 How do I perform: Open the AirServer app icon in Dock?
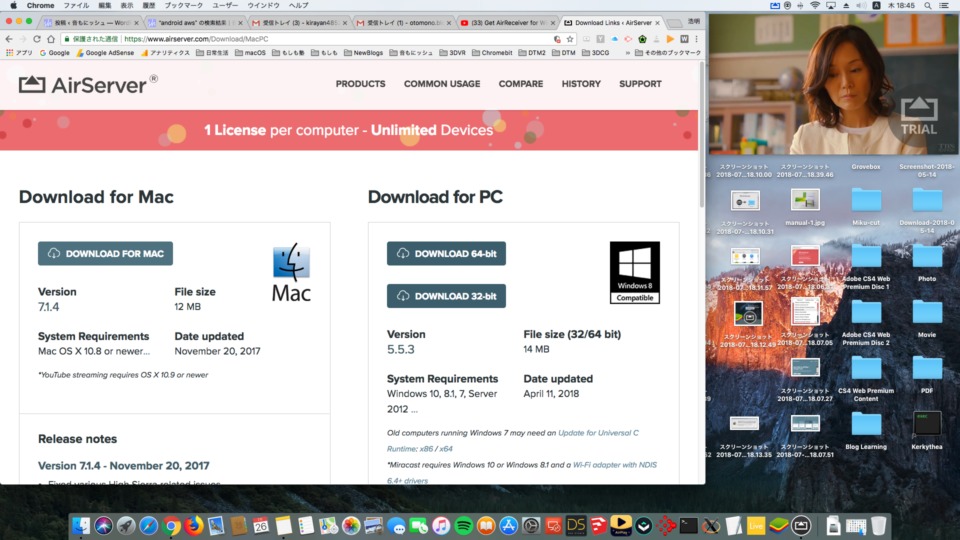point(801,525)
